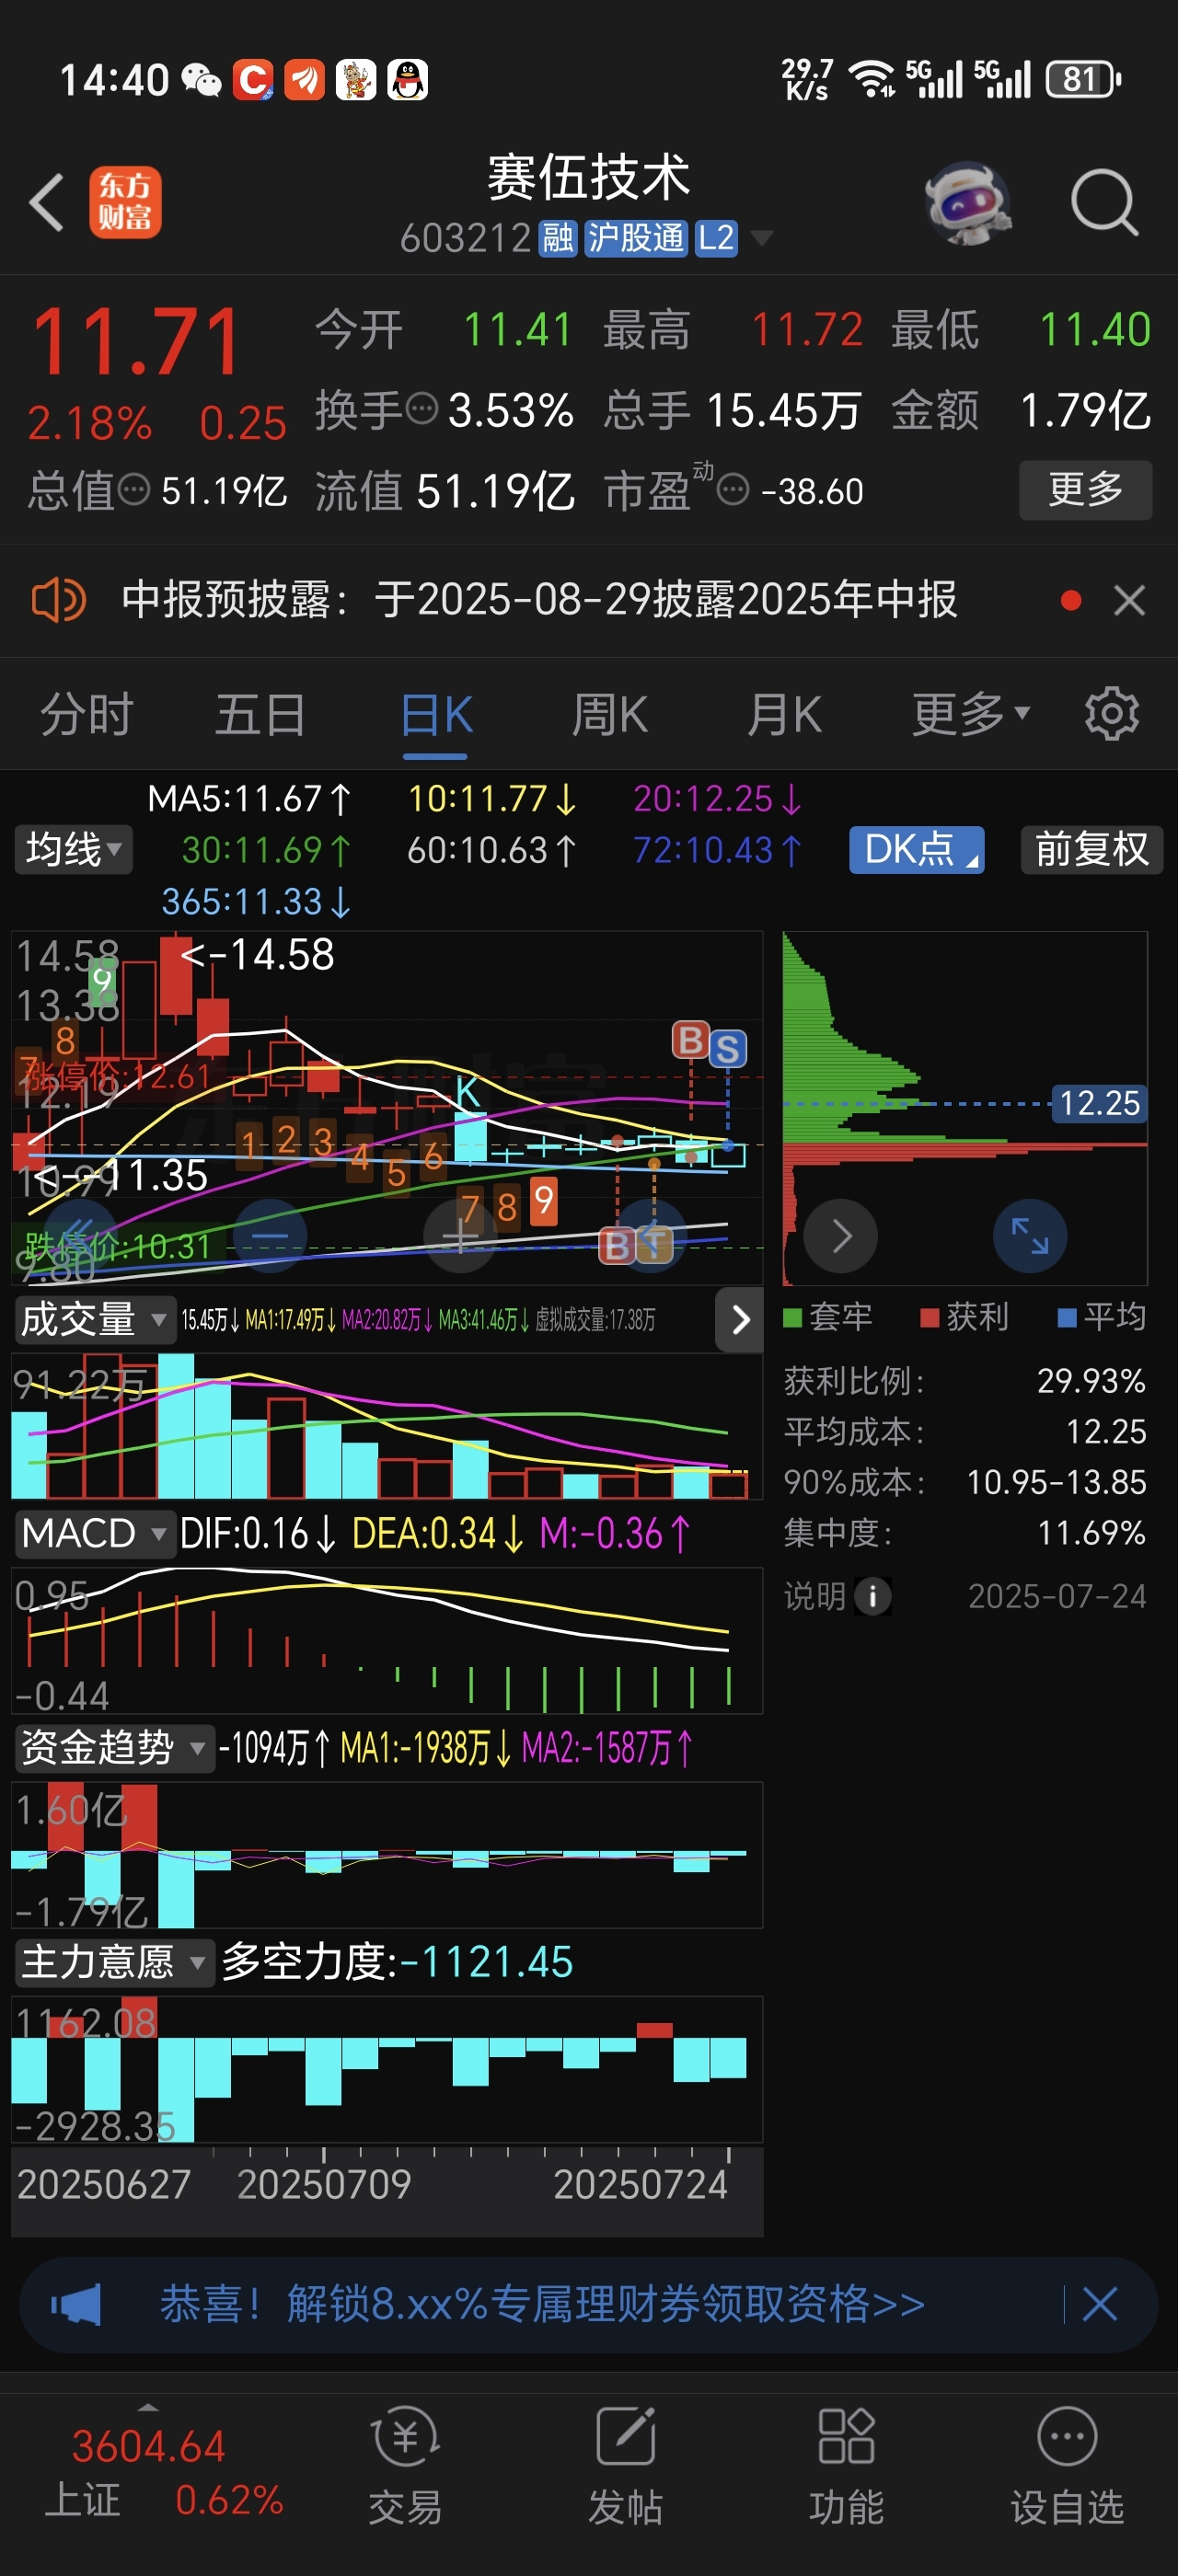Open the 主力意愿 indicator dropdown
Viewport: 1178px width, 2576px height.
click(114, 1961)
